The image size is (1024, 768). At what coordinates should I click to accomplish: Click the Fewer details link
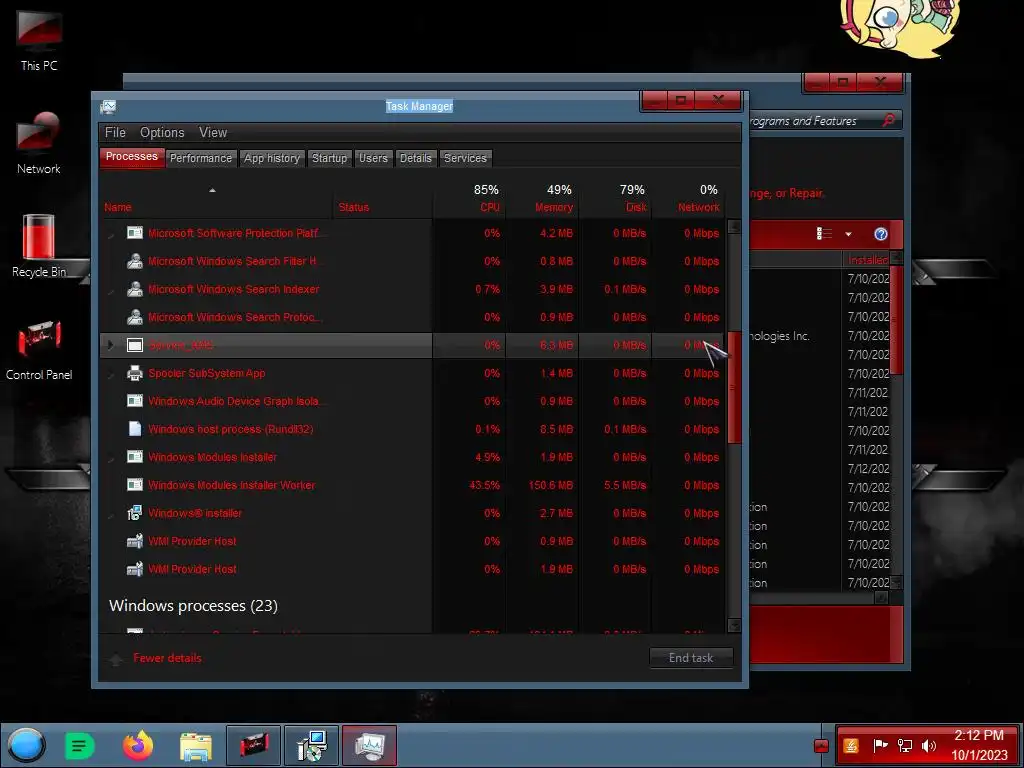point(167,658)
